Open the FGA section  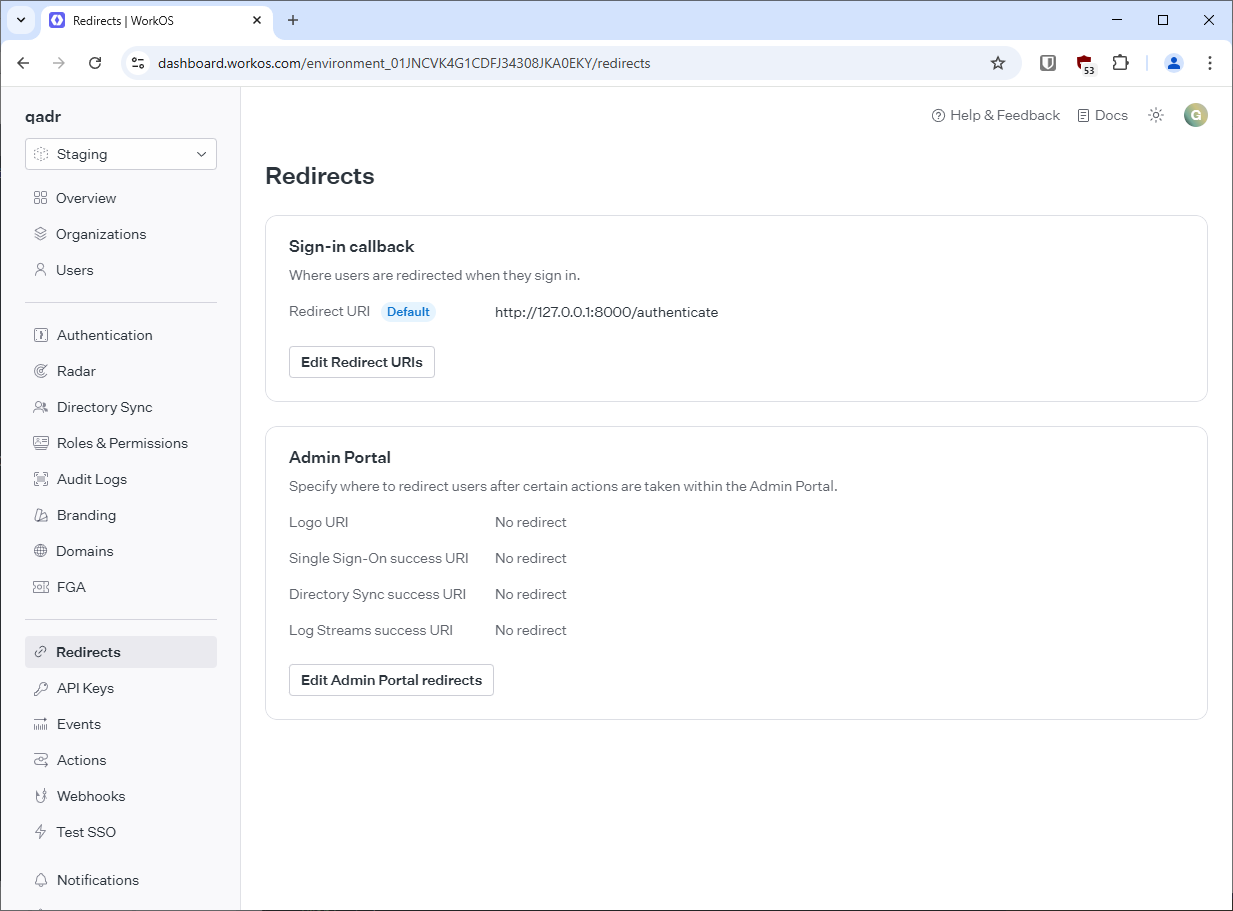(71, 587)
